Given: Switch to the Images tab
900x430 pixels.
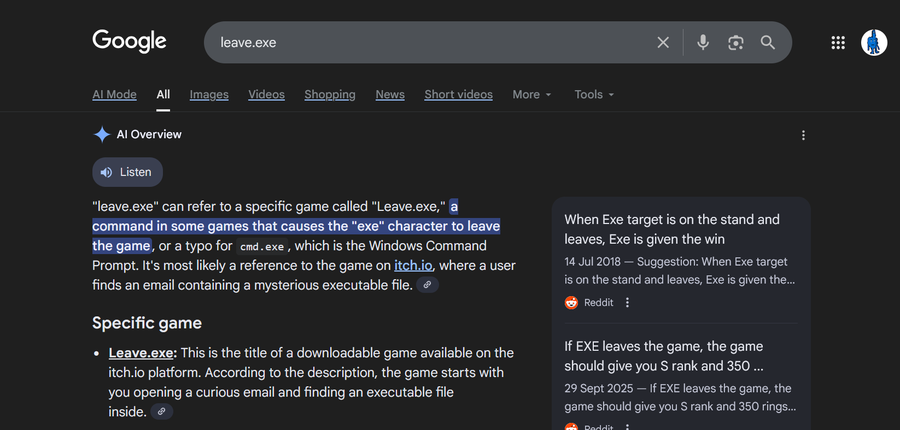Looking at the screenshot, I should tap(209, 94).
